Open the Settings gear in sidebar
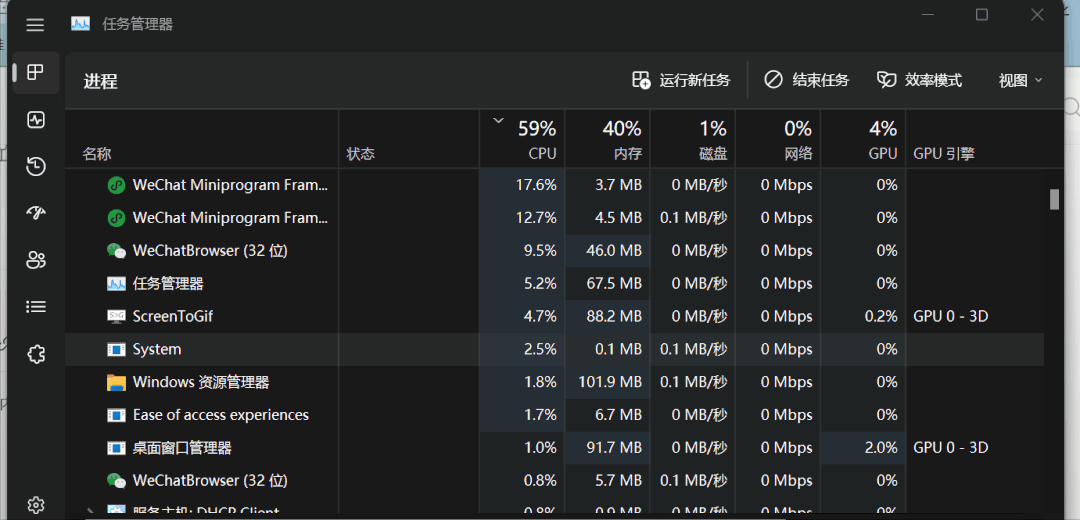 coord(35,505)
